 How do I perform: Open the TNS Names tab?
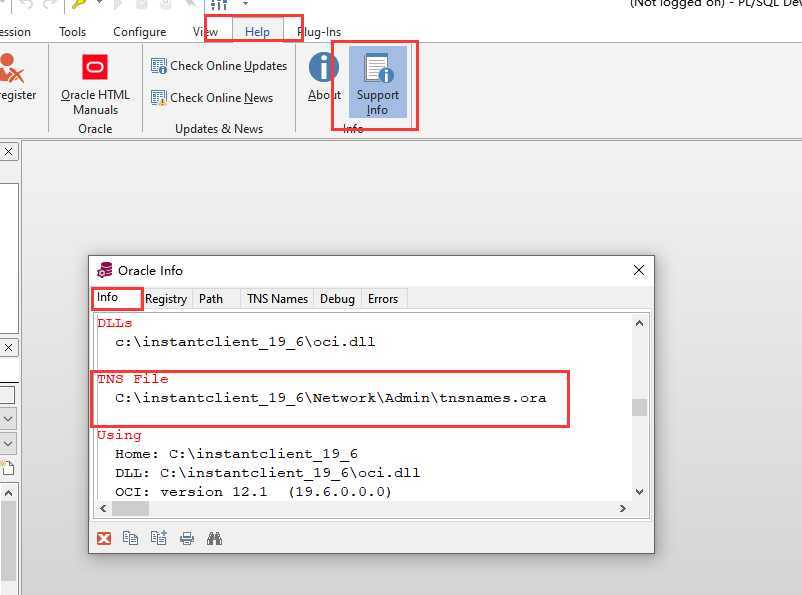coord(277,299)
